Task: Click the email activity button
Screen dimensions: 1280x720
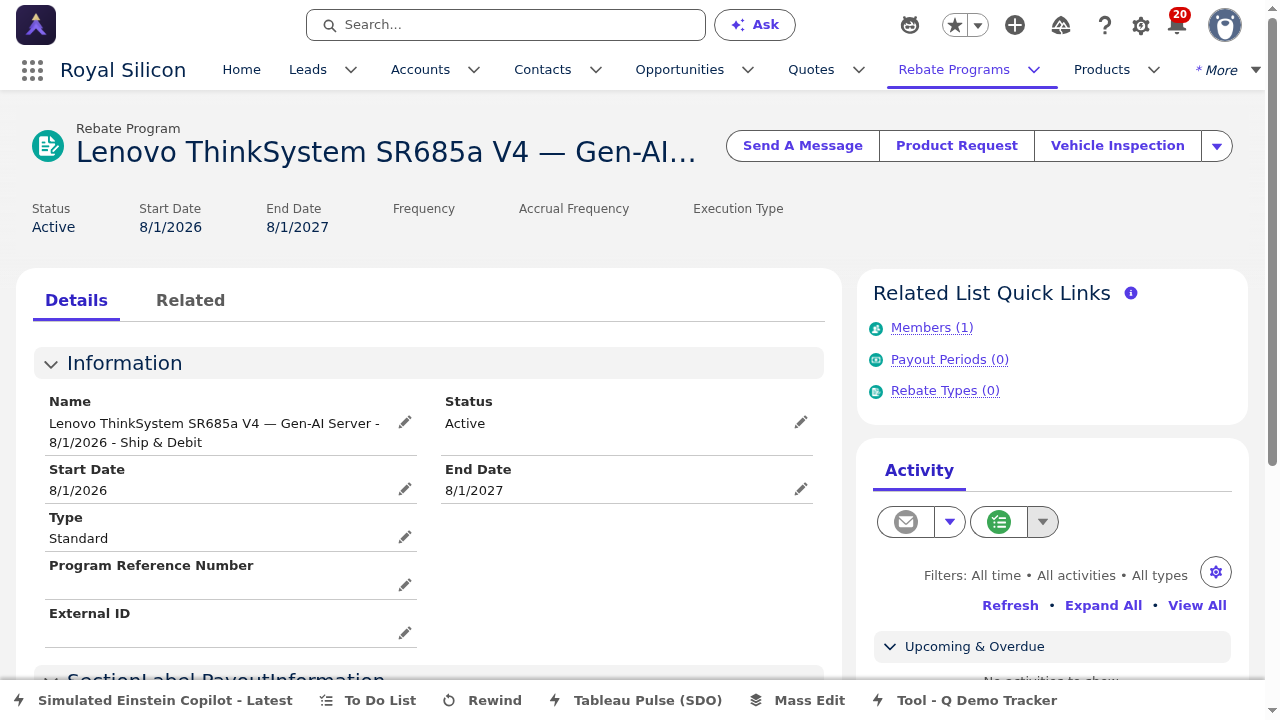Action: (906, 522)
